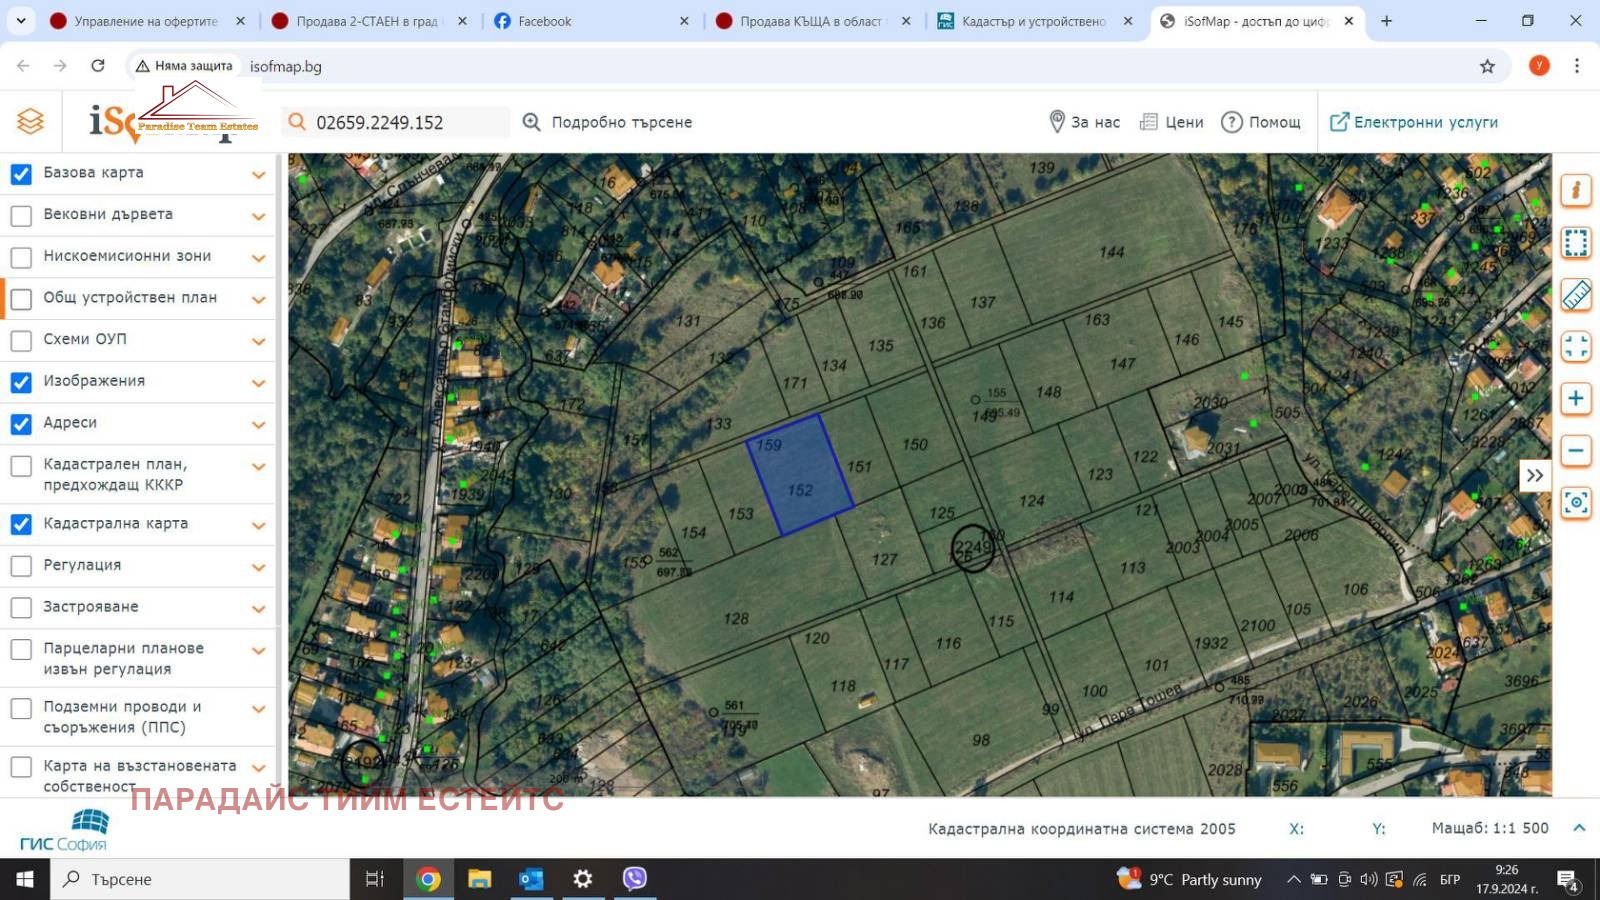Toggle the Кадастрална карта checkbox off
The image size is (1600, 900).
[21, 524]
